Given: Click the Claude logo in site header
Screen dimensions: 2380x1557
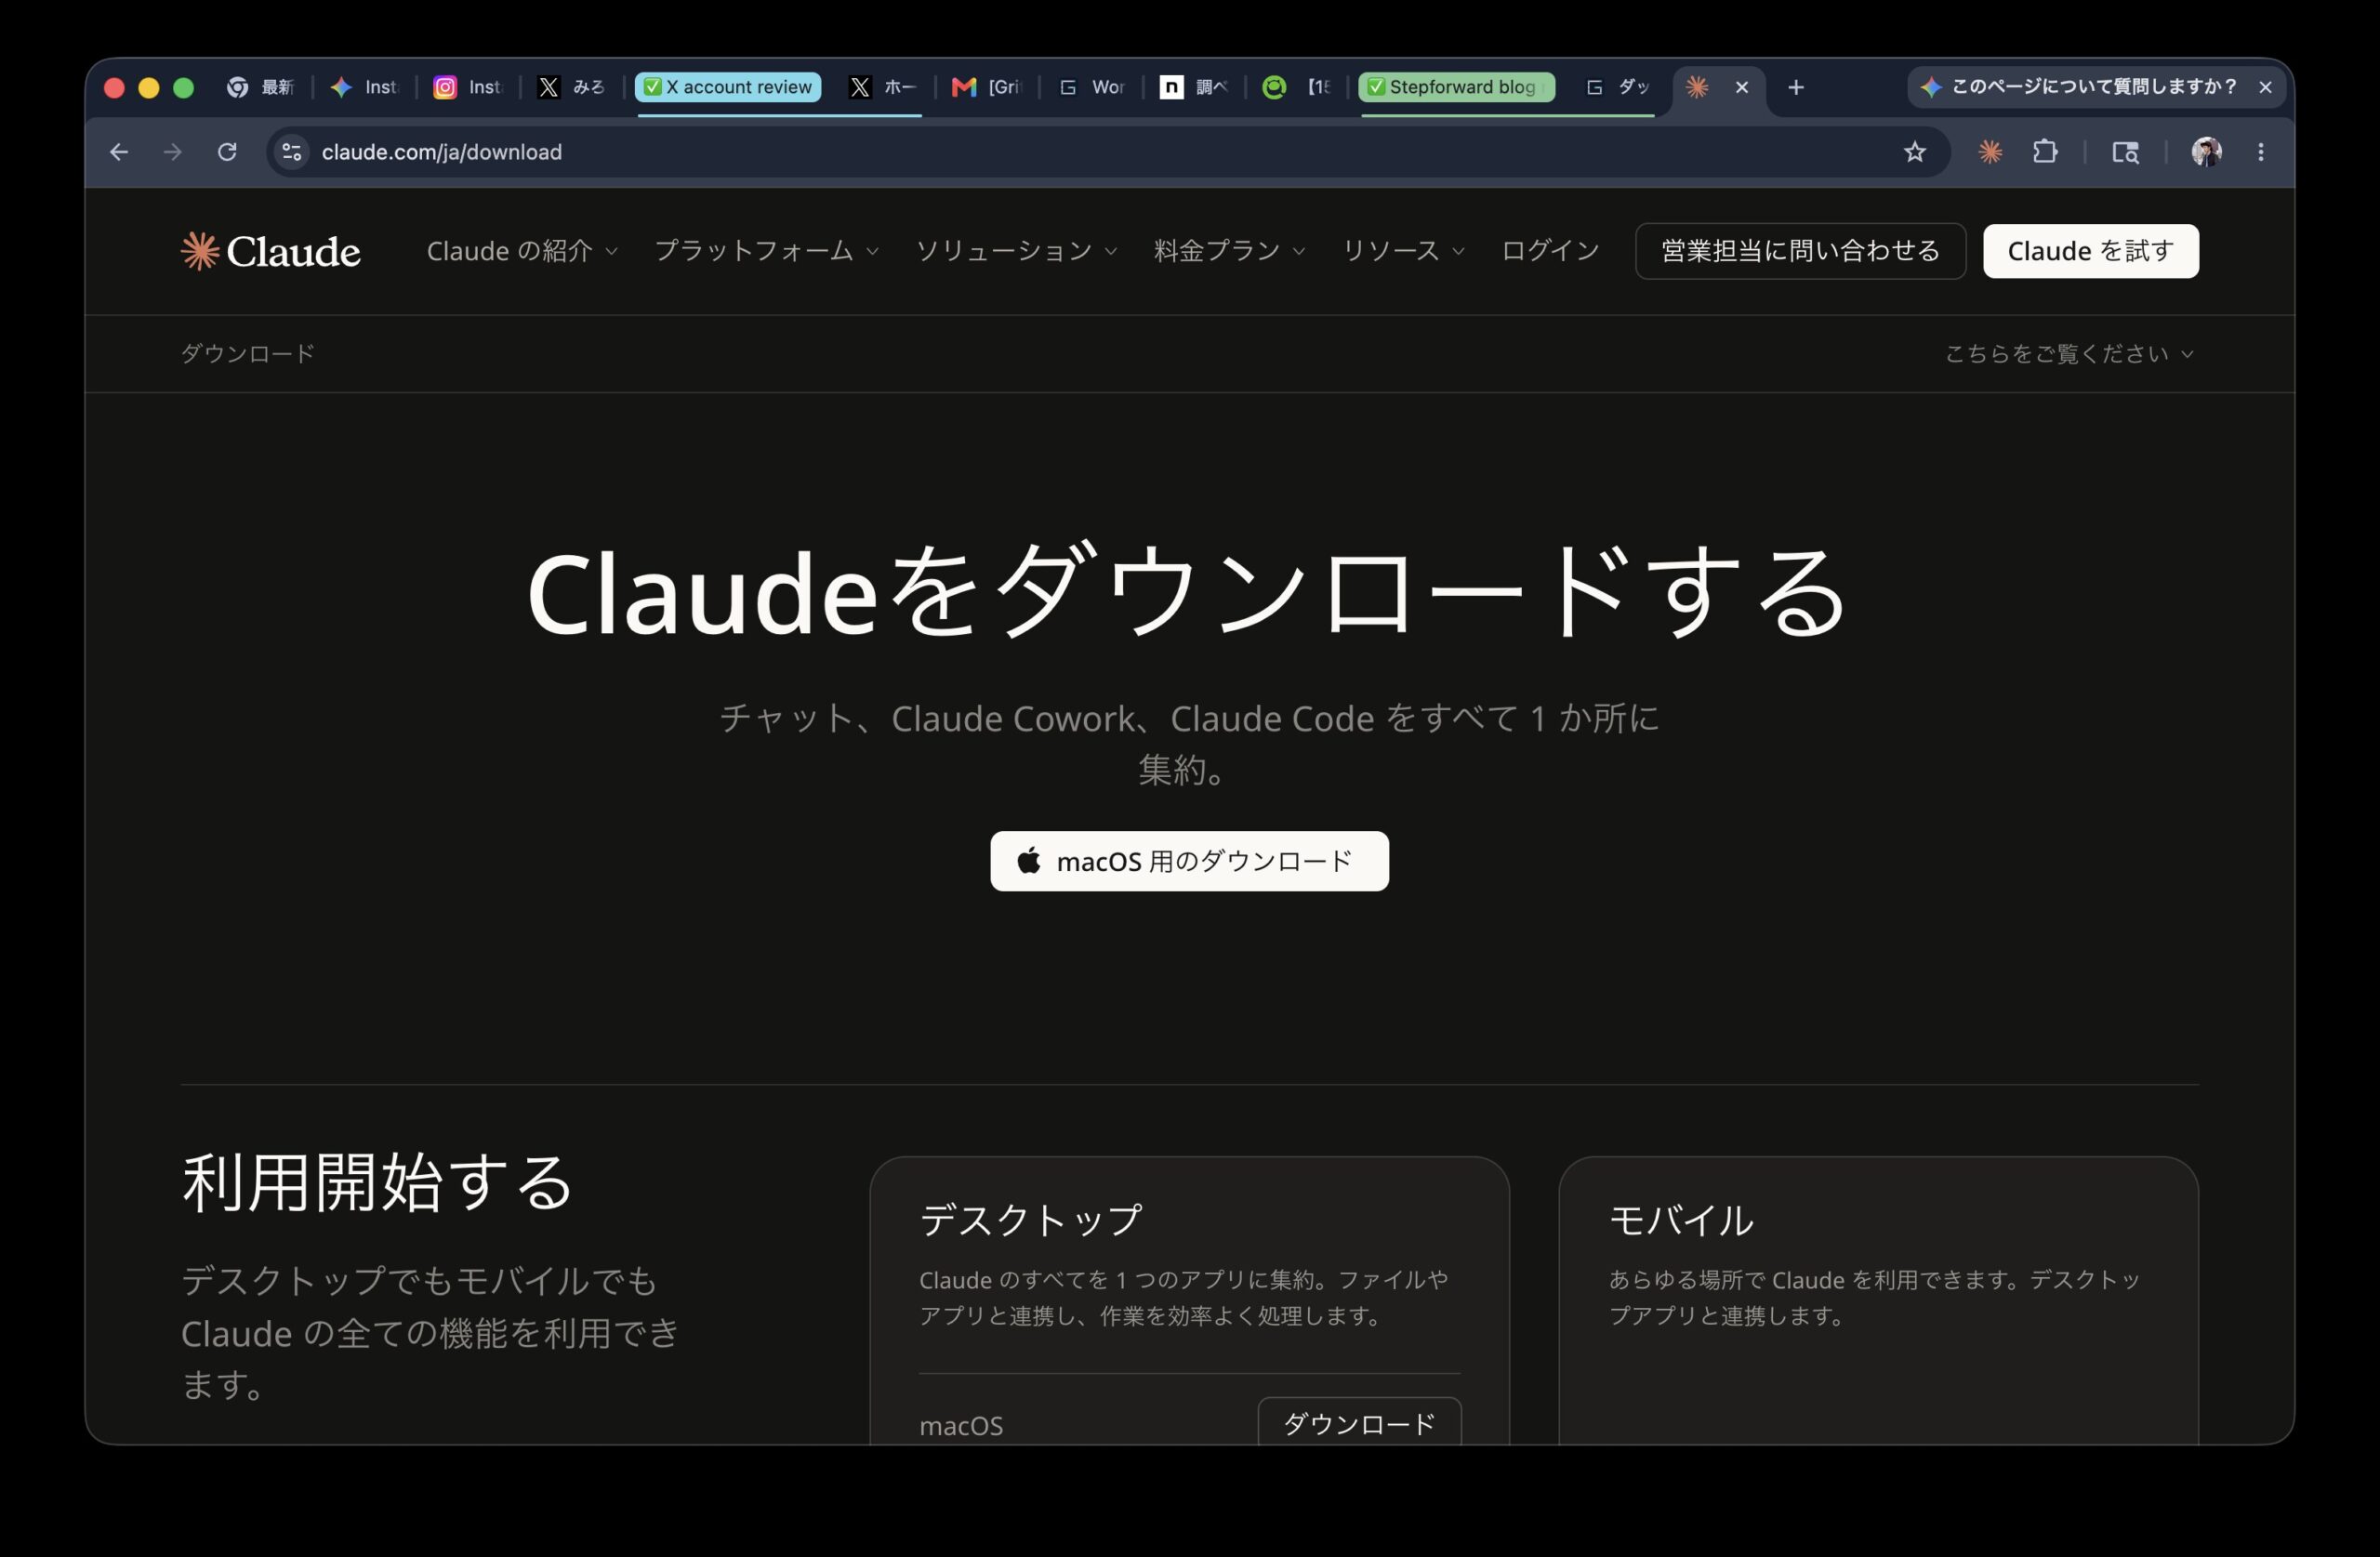Looking at the screenshot, I should (270, 251).
